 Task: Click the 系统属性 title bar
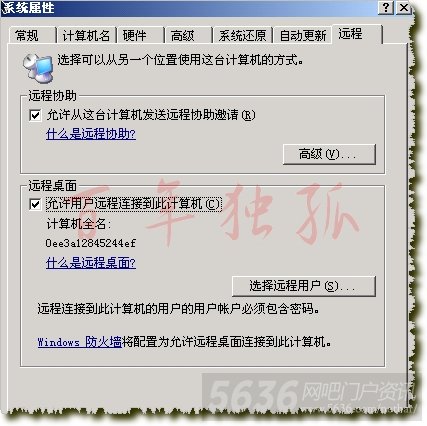(188, 7)
